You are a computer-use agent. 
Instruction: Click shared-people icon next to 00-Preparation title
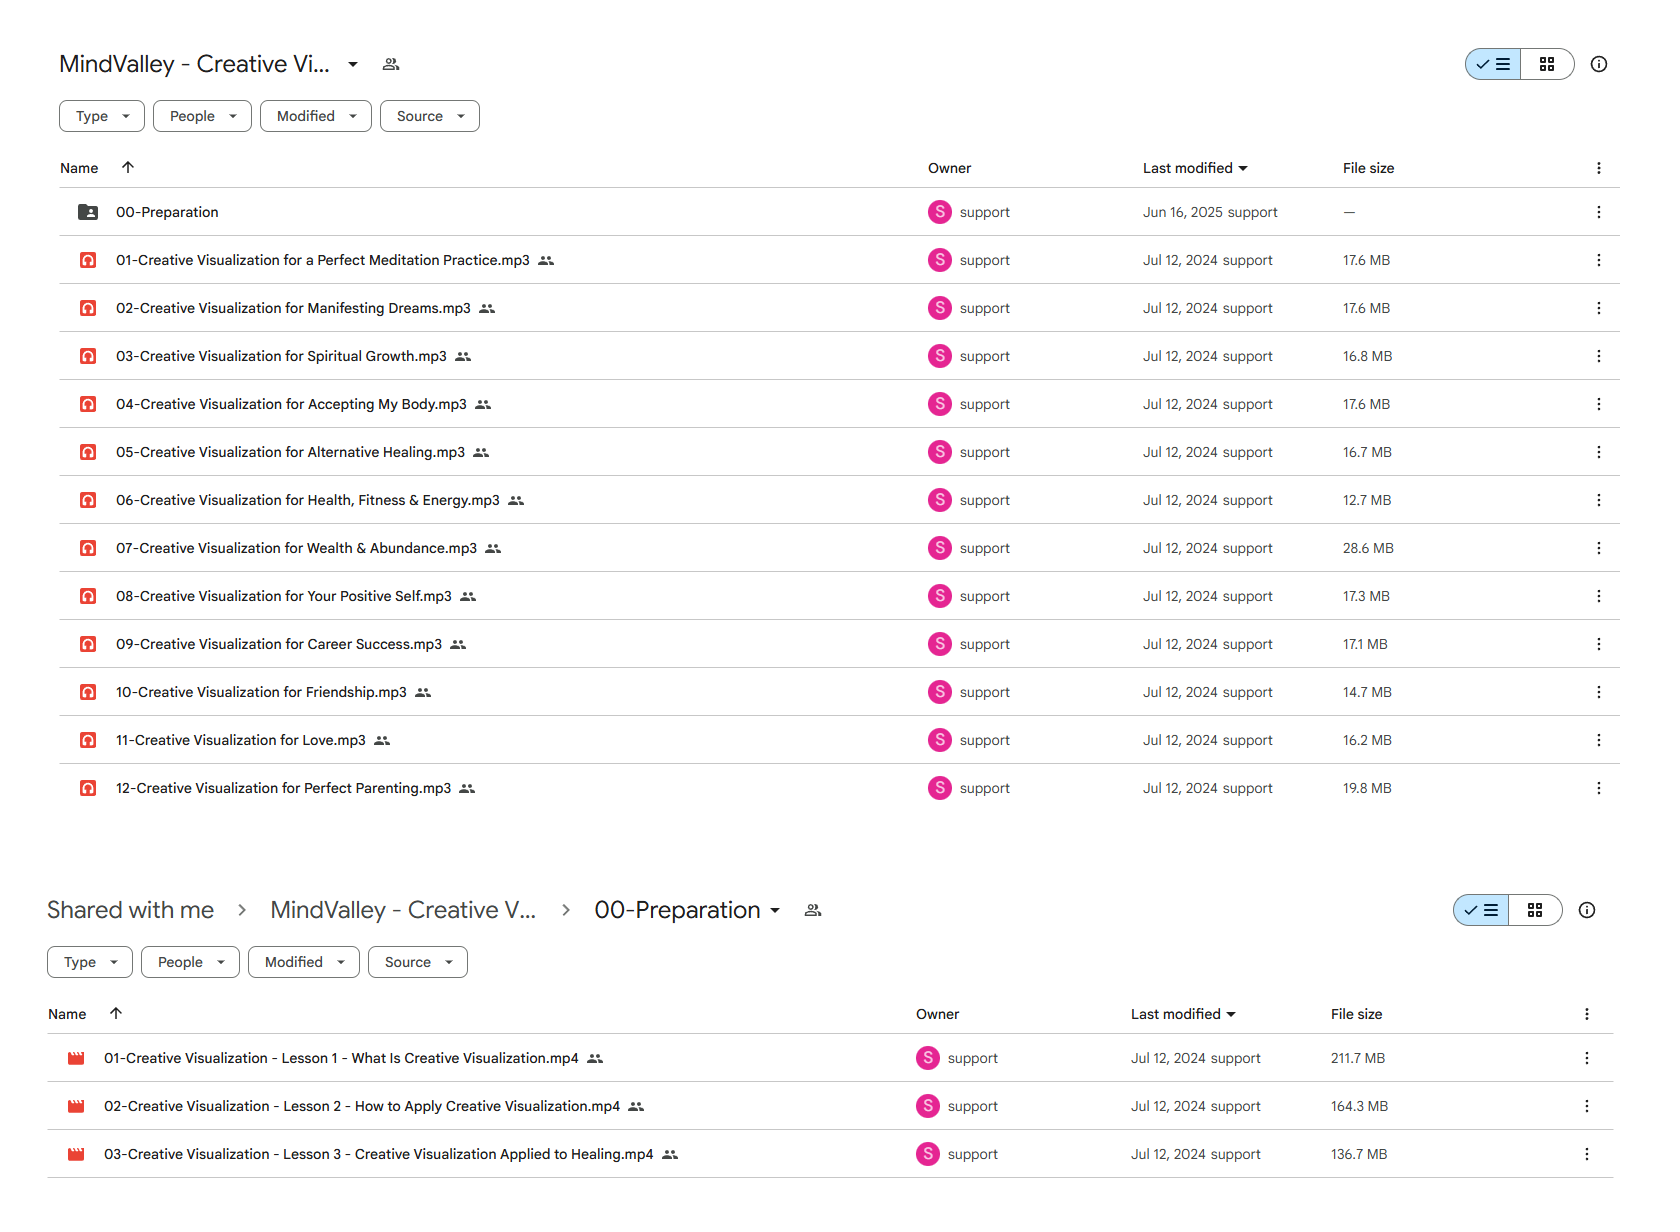pos(813,910)
